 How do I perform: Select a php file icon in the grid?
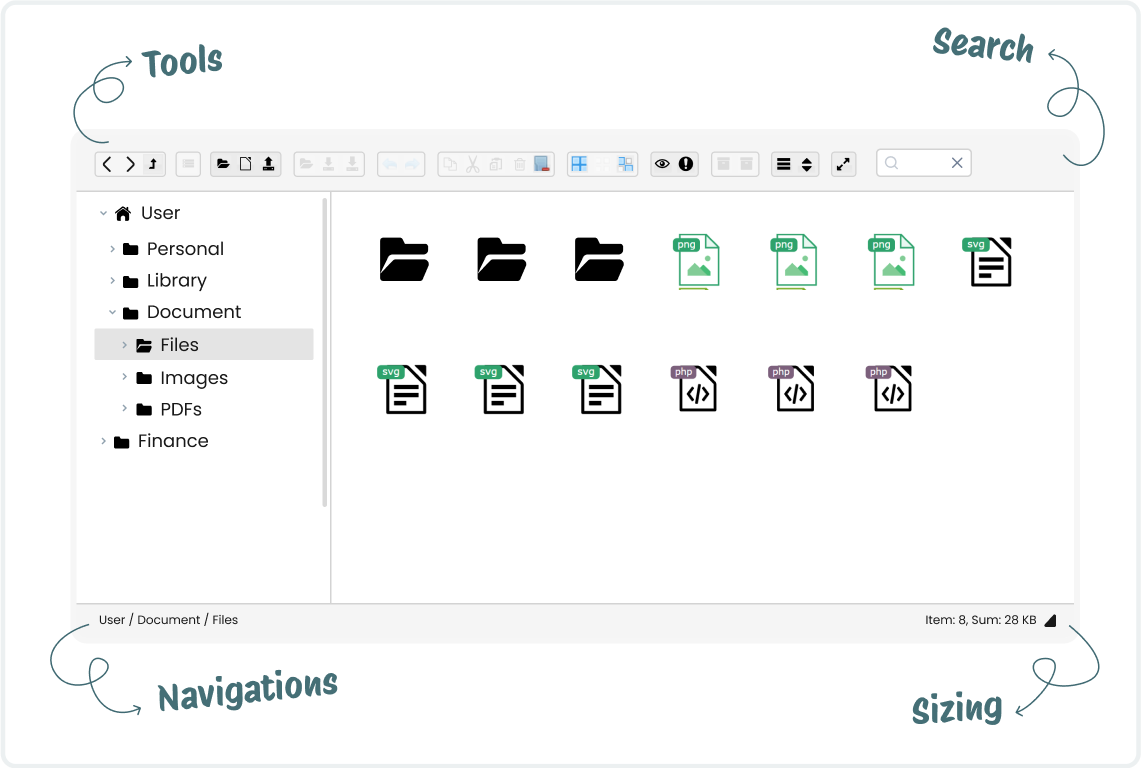click(x=695, y=389)
